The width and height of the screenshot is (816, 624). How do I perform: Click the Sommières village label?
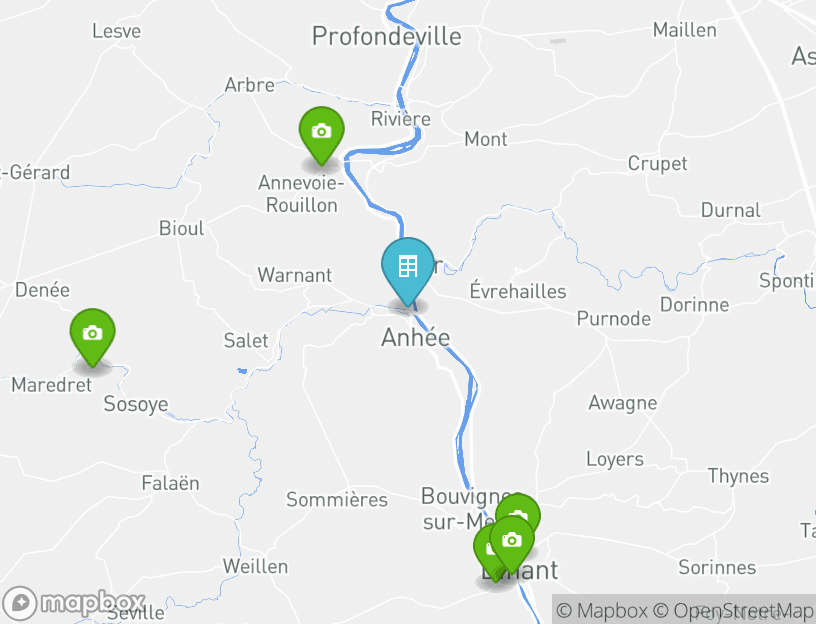coord(337,500)
